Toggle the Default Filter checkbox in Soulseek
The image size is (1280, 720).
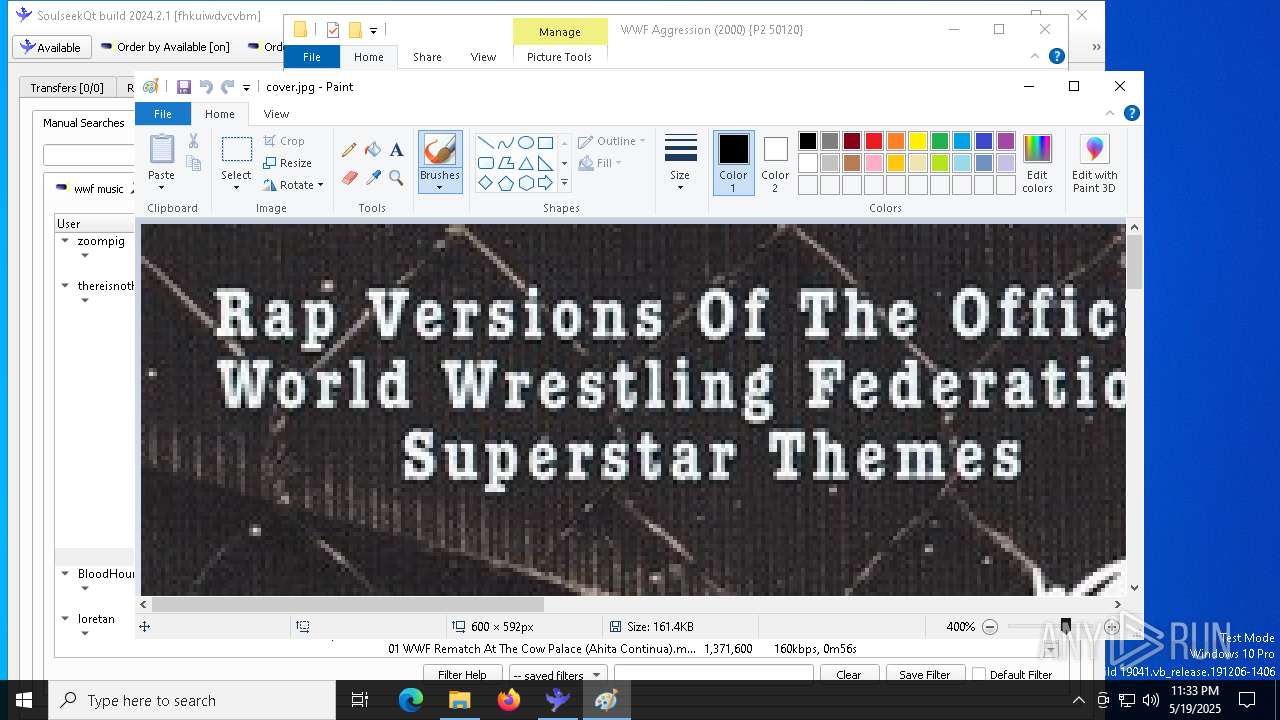(x=979, y=675)
